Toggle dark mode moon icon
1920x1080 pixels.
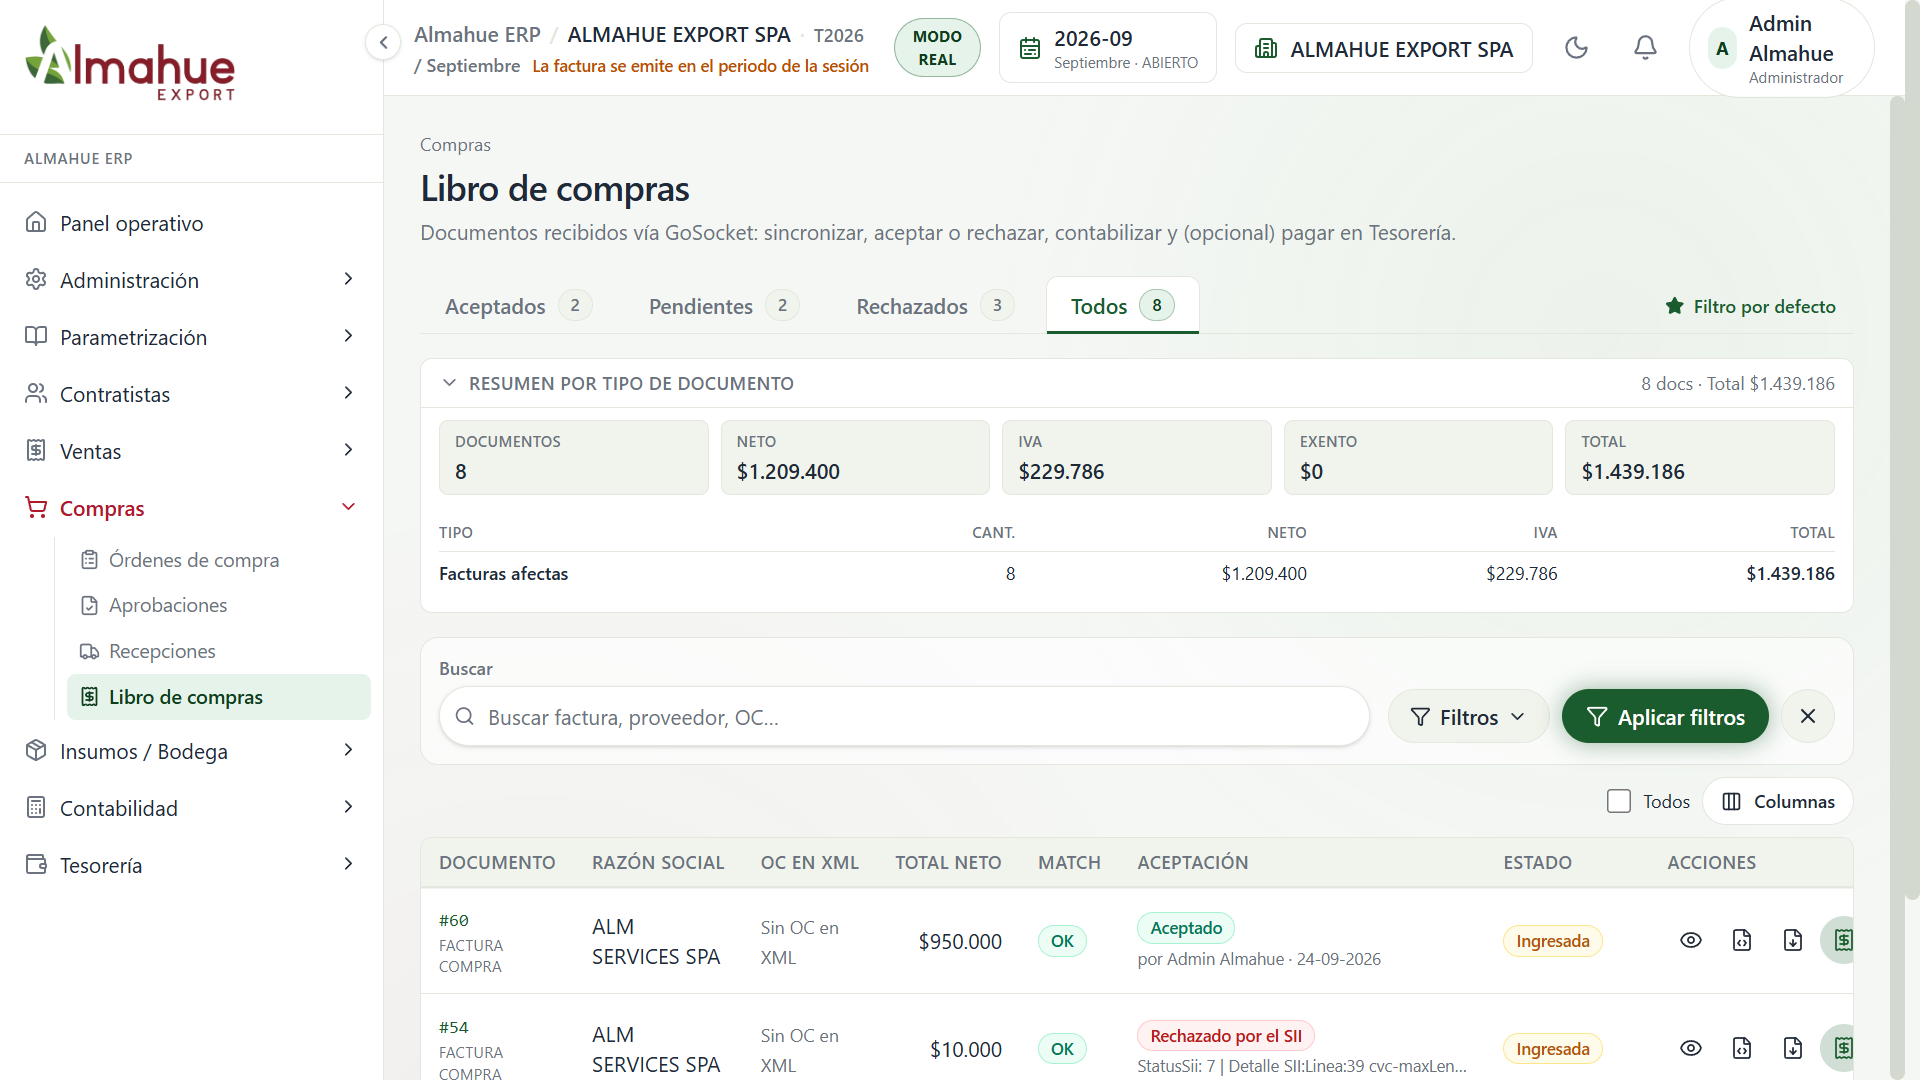[1576, 47]
